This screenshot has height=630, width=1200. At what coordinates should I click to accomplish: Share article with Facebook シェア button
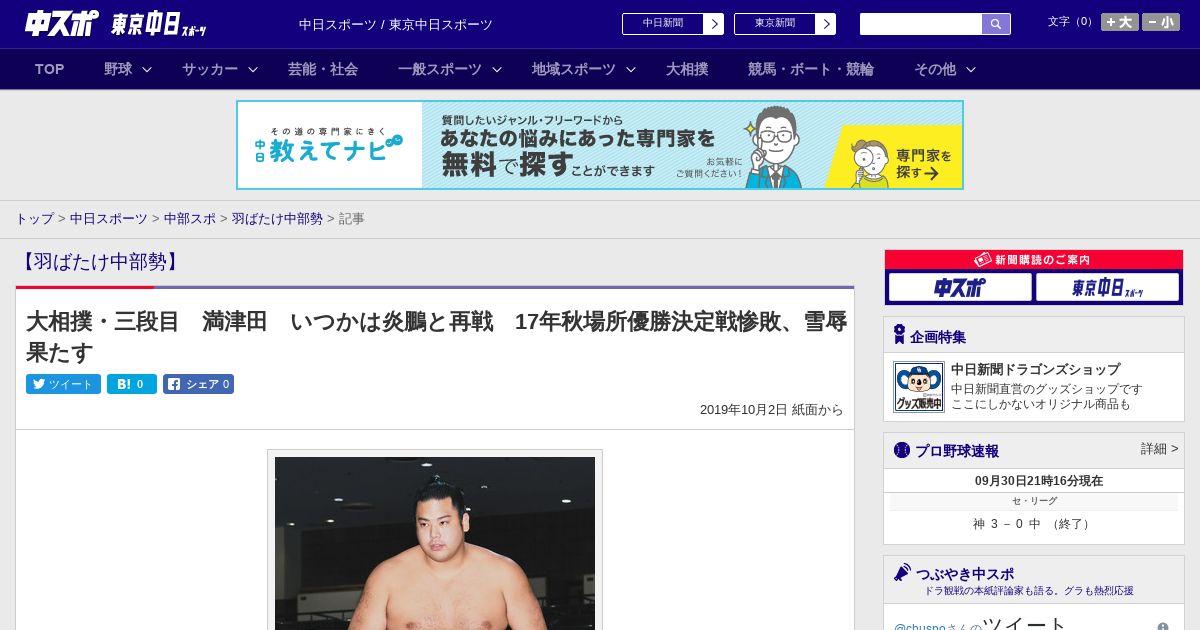click(x=198, y=384)
